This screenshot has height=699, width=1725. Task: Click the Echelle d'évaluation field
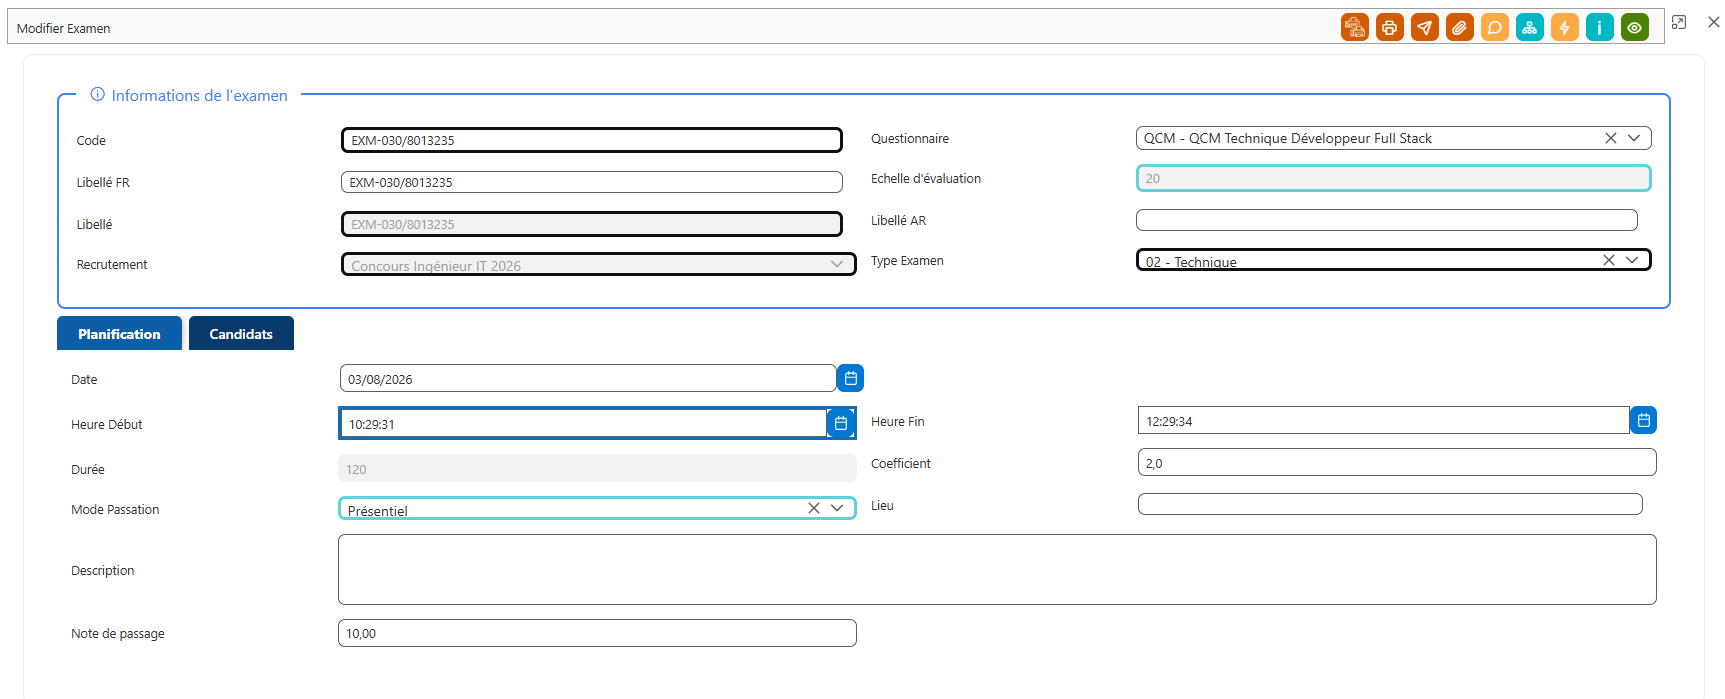[x=1393, y=178]
